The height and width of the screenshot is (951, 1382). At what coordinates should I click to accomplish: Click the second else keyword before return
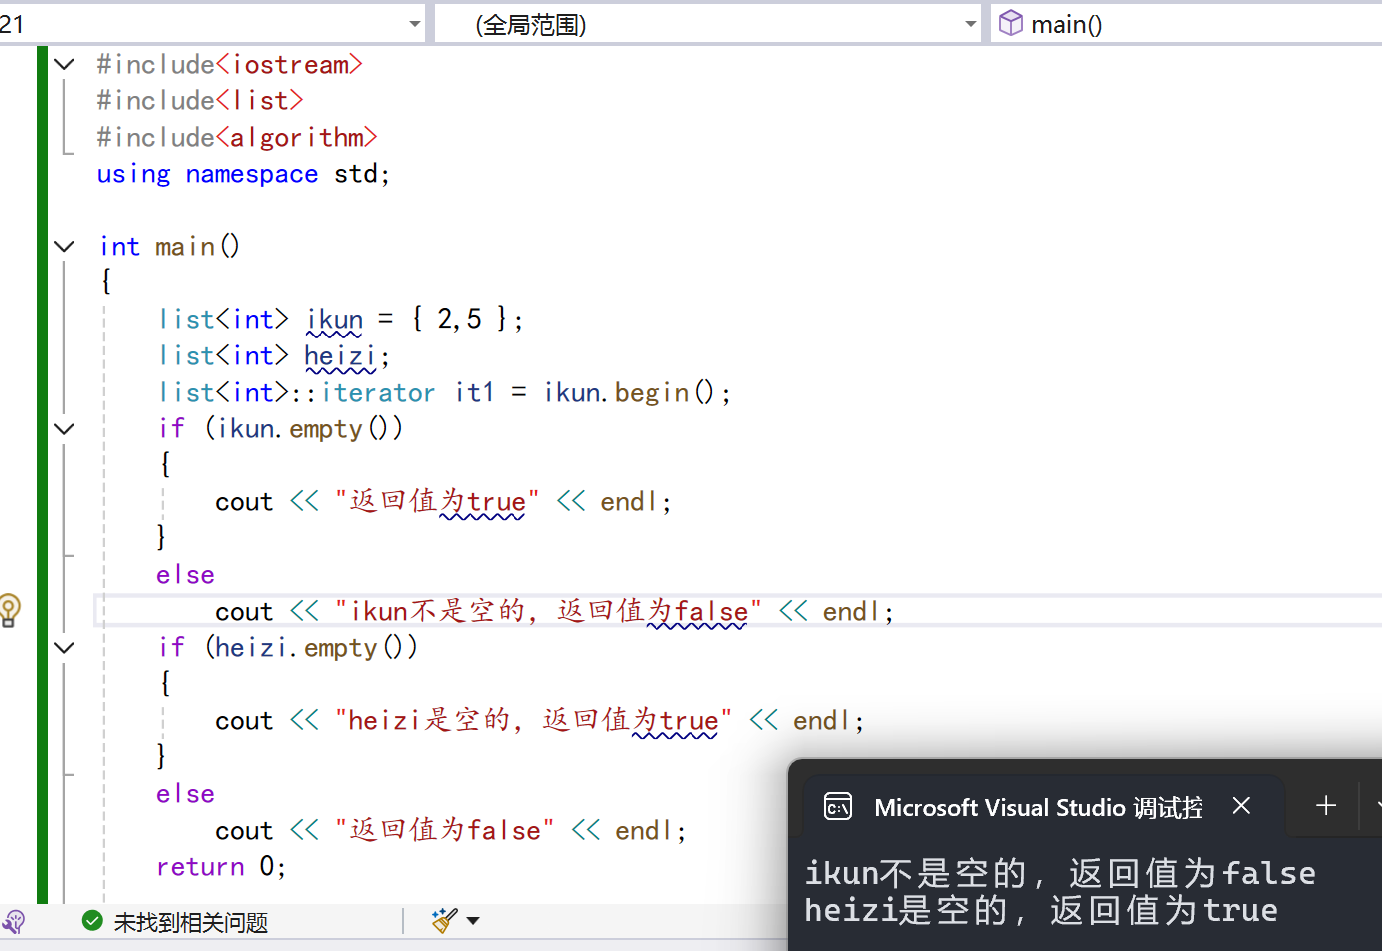(186, 794)
